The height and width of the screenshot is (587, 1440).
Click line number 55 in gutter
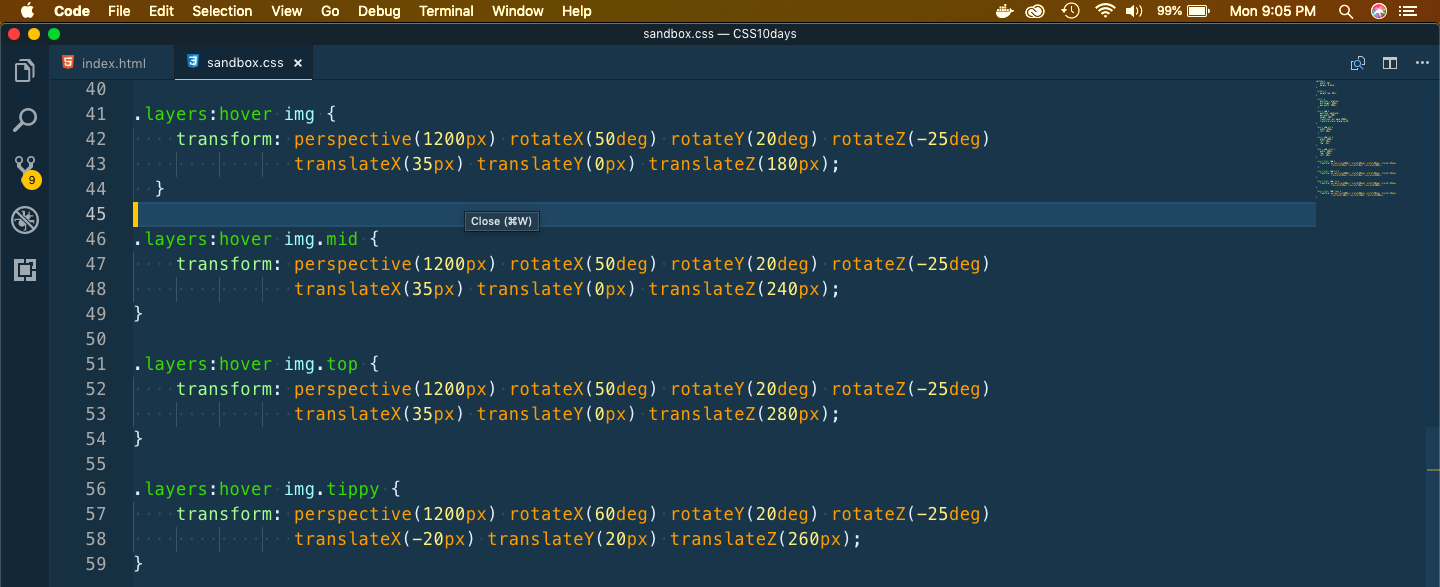[96, 464]
